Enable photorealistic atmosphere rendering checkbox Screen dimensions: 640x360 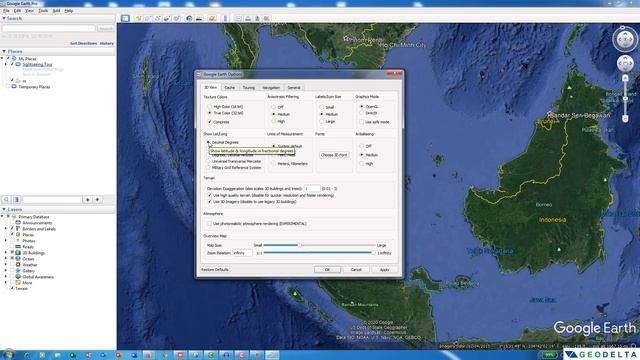[x=210, y=224]
